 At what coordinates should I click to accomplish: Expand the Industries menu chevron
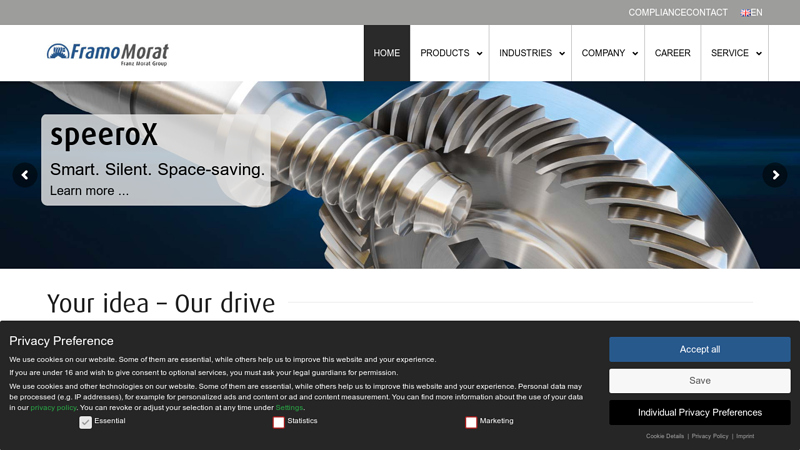tap(562, 54)
